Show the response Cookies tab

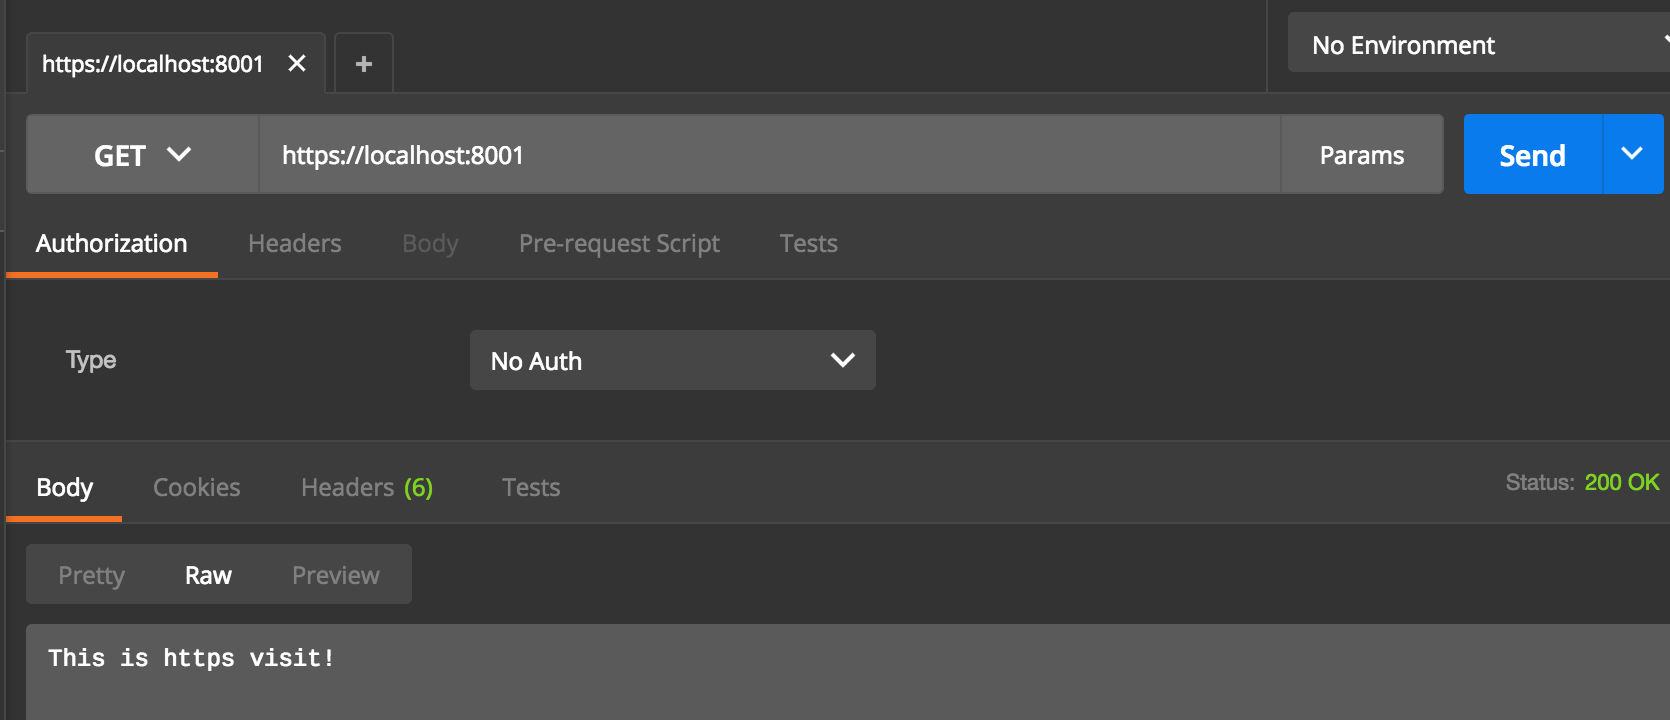point(197,488)
